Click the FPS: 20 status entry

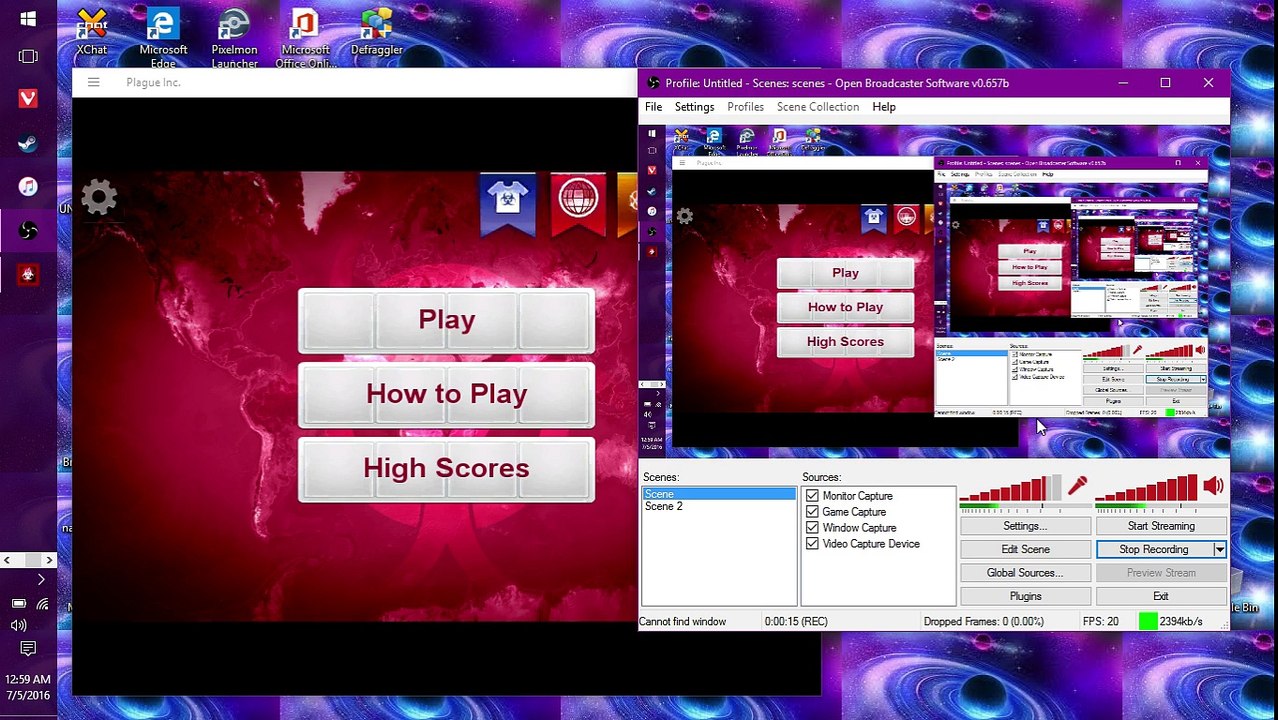coord(1101,622)
